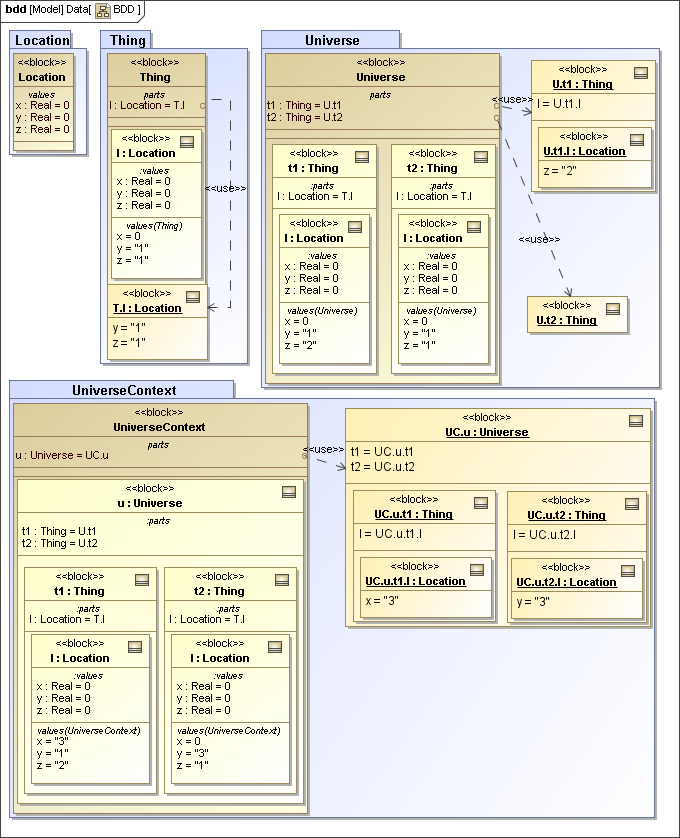The width and height of the screenshot is (680, 838).
Task: Click the UC.u : Universe instance icon
Action: click(x=636, y=421)
